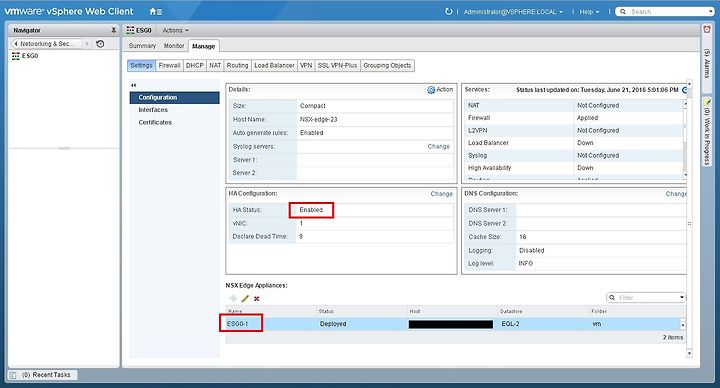This screenshot has width=720, height=388.
Task: Open the NAT sub-tab
Action: pos(215,66)
